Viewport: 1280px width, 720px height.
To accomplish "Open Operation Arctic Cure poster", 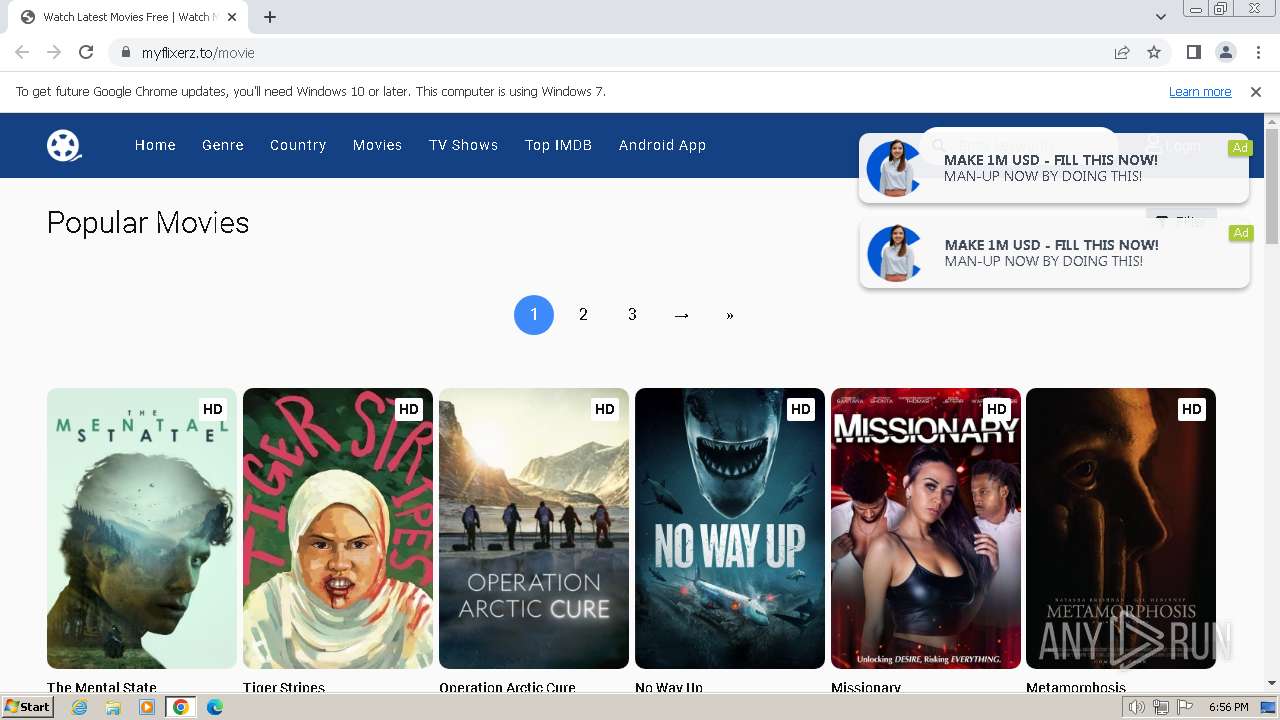I will click(x=534, y=528).
